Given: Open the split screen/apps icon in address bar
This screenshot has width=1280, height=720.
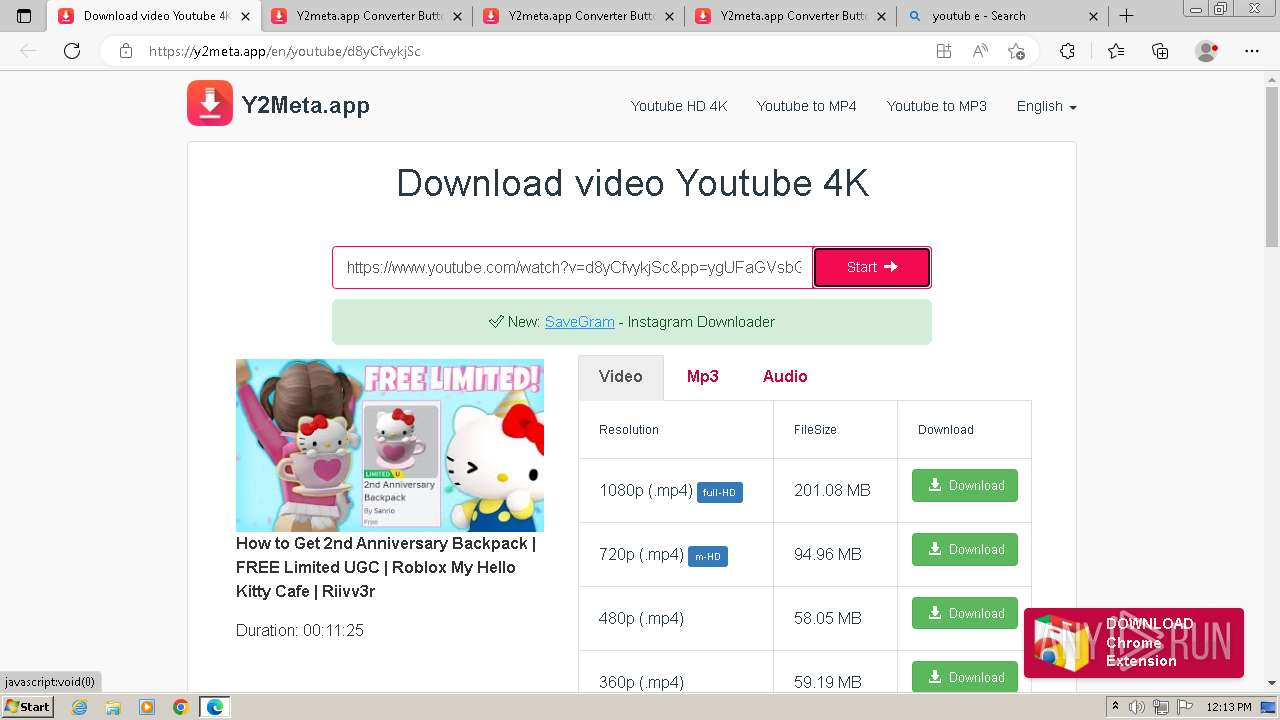Looking at the screenshot, I should 943,51.
